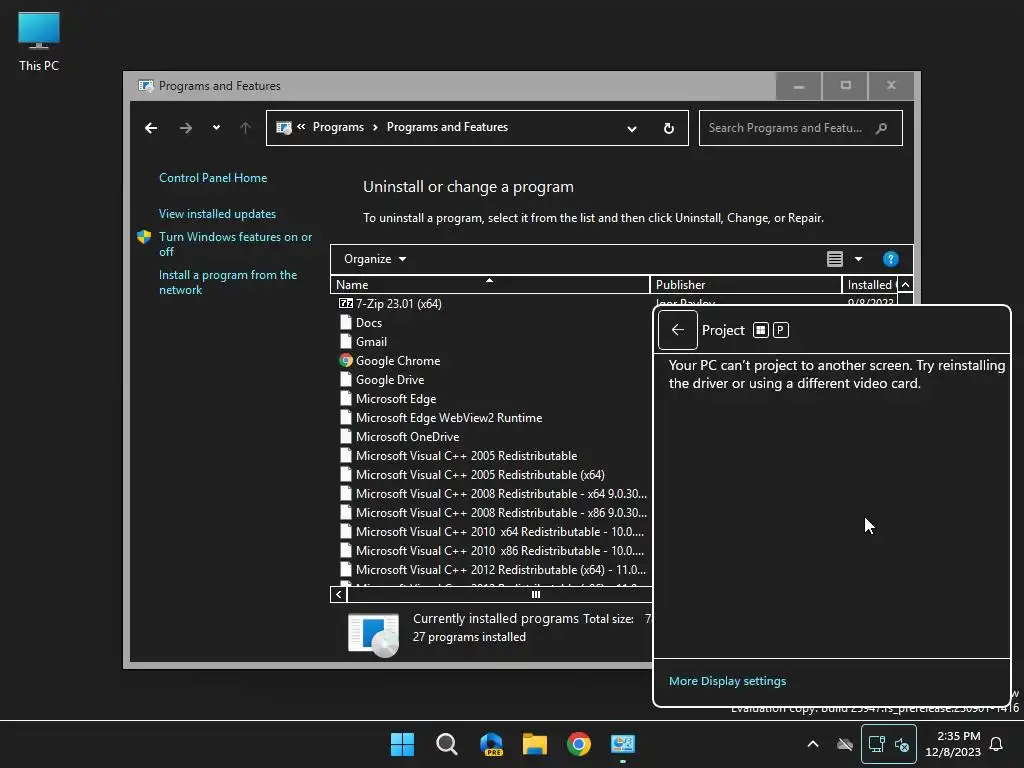
Task: Open File Explorer from taskbar
Action: 535,744
